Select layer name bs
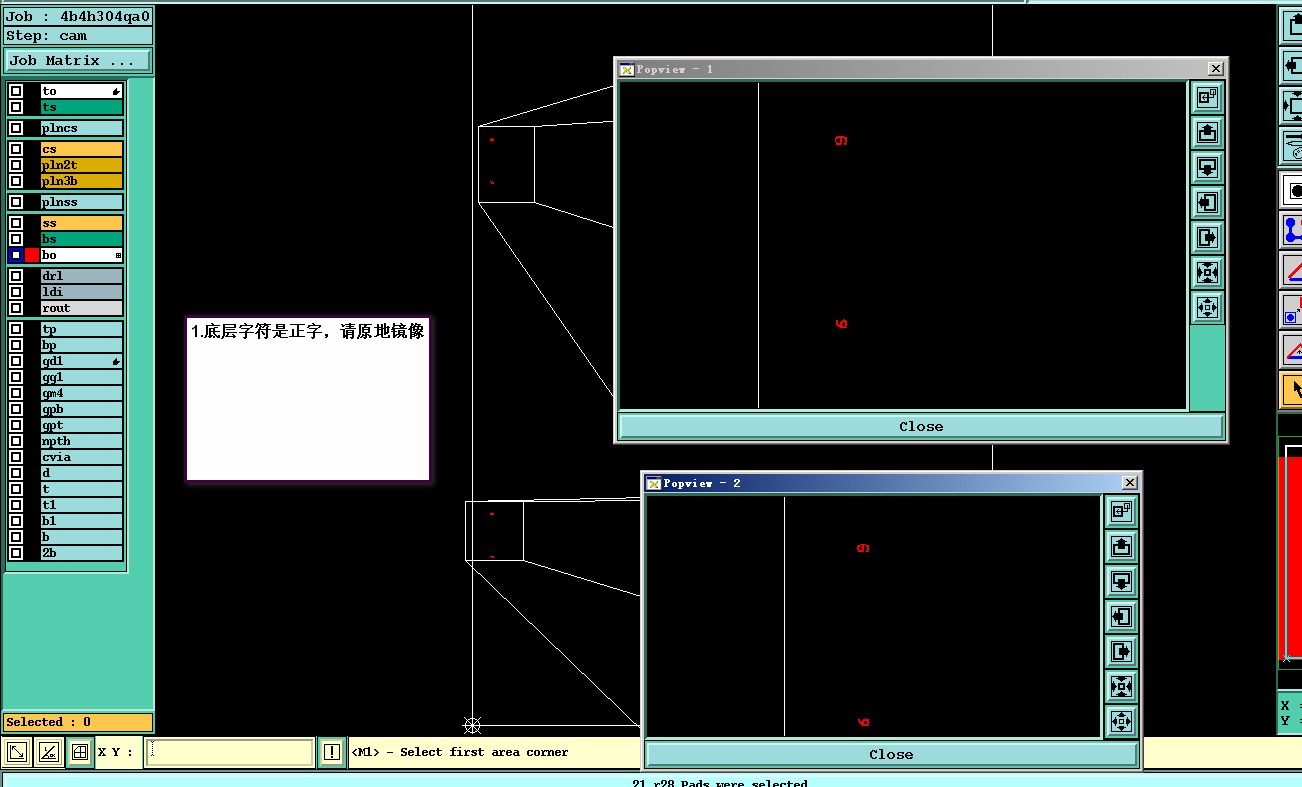 click(82, 239)
